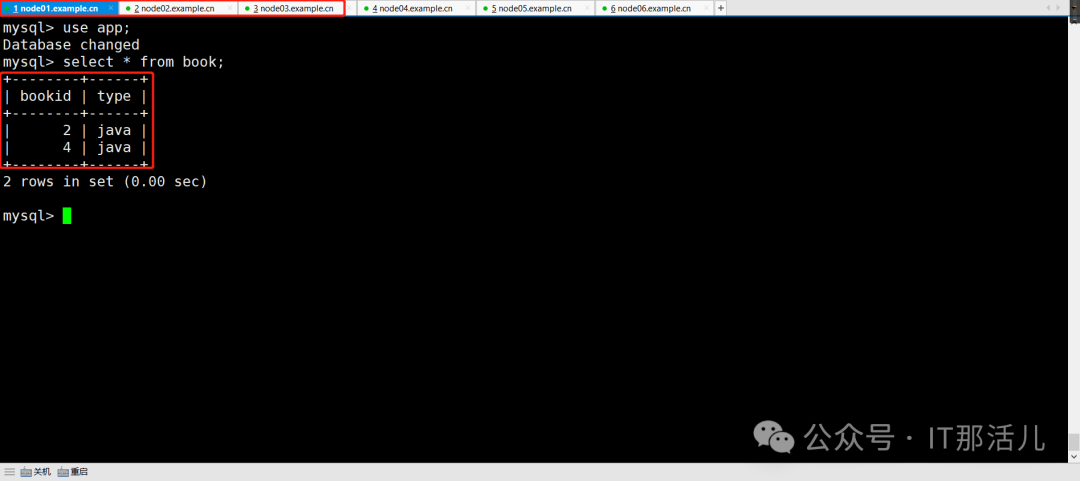The width and height of the screenshot is (1080, 481).
Task: Close the node05.example.cn tab
Action: point(588,8)
